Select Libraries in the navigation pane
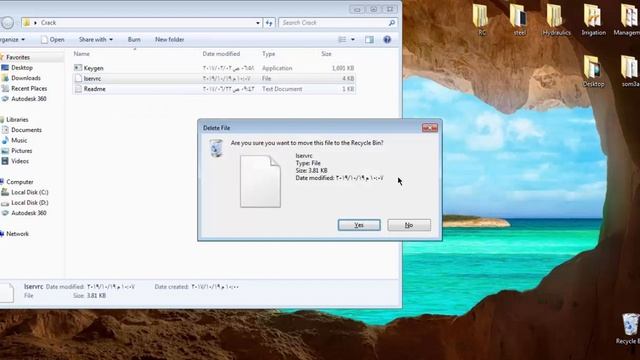Screen dimensions: 640x360 [17, 120]
